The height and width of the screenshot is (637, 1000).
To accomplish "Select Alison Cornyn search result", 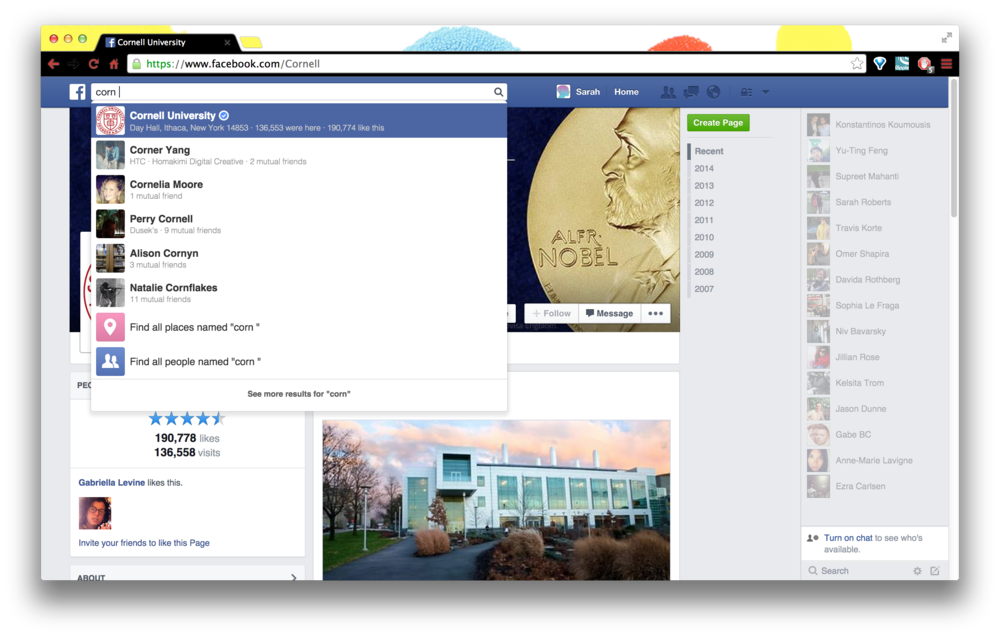I will click(299, 258).
